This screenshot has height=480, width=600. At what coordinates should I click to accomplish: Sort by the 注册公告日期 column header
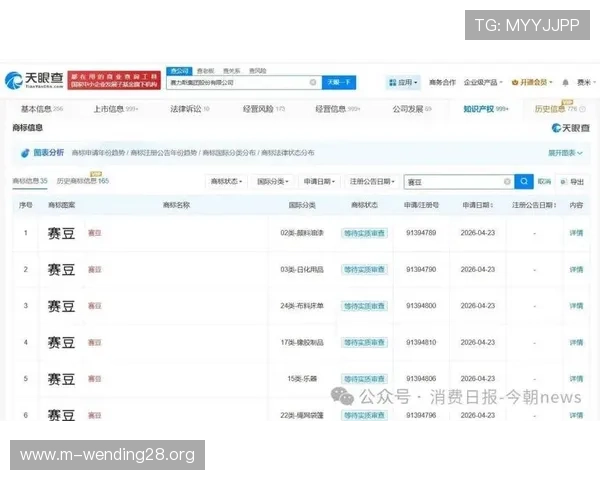tap(534, 205)
